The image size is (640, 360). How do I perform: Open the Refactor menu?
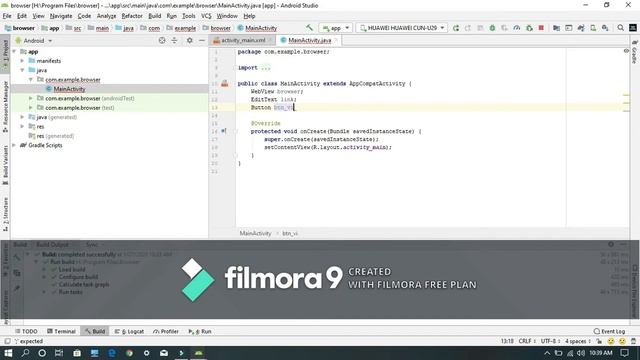coord(132,16)
